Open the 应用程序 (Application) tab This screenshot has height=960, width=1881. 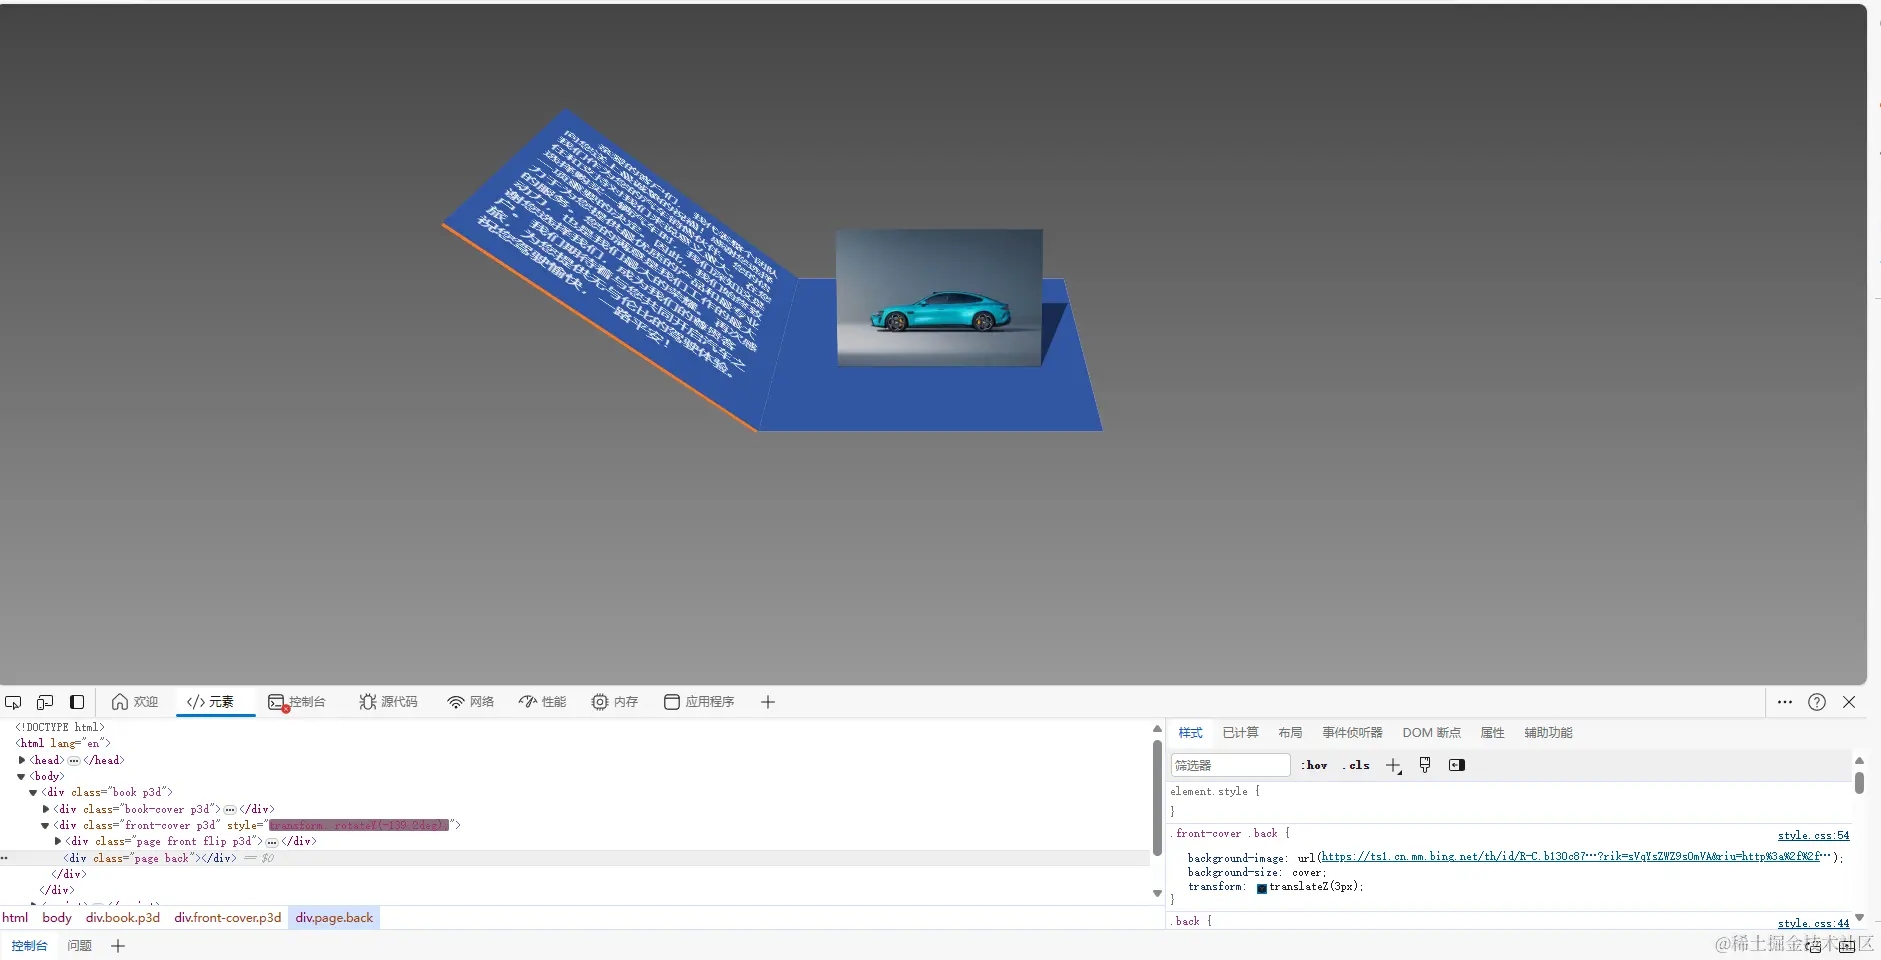(x=699, y=702)
